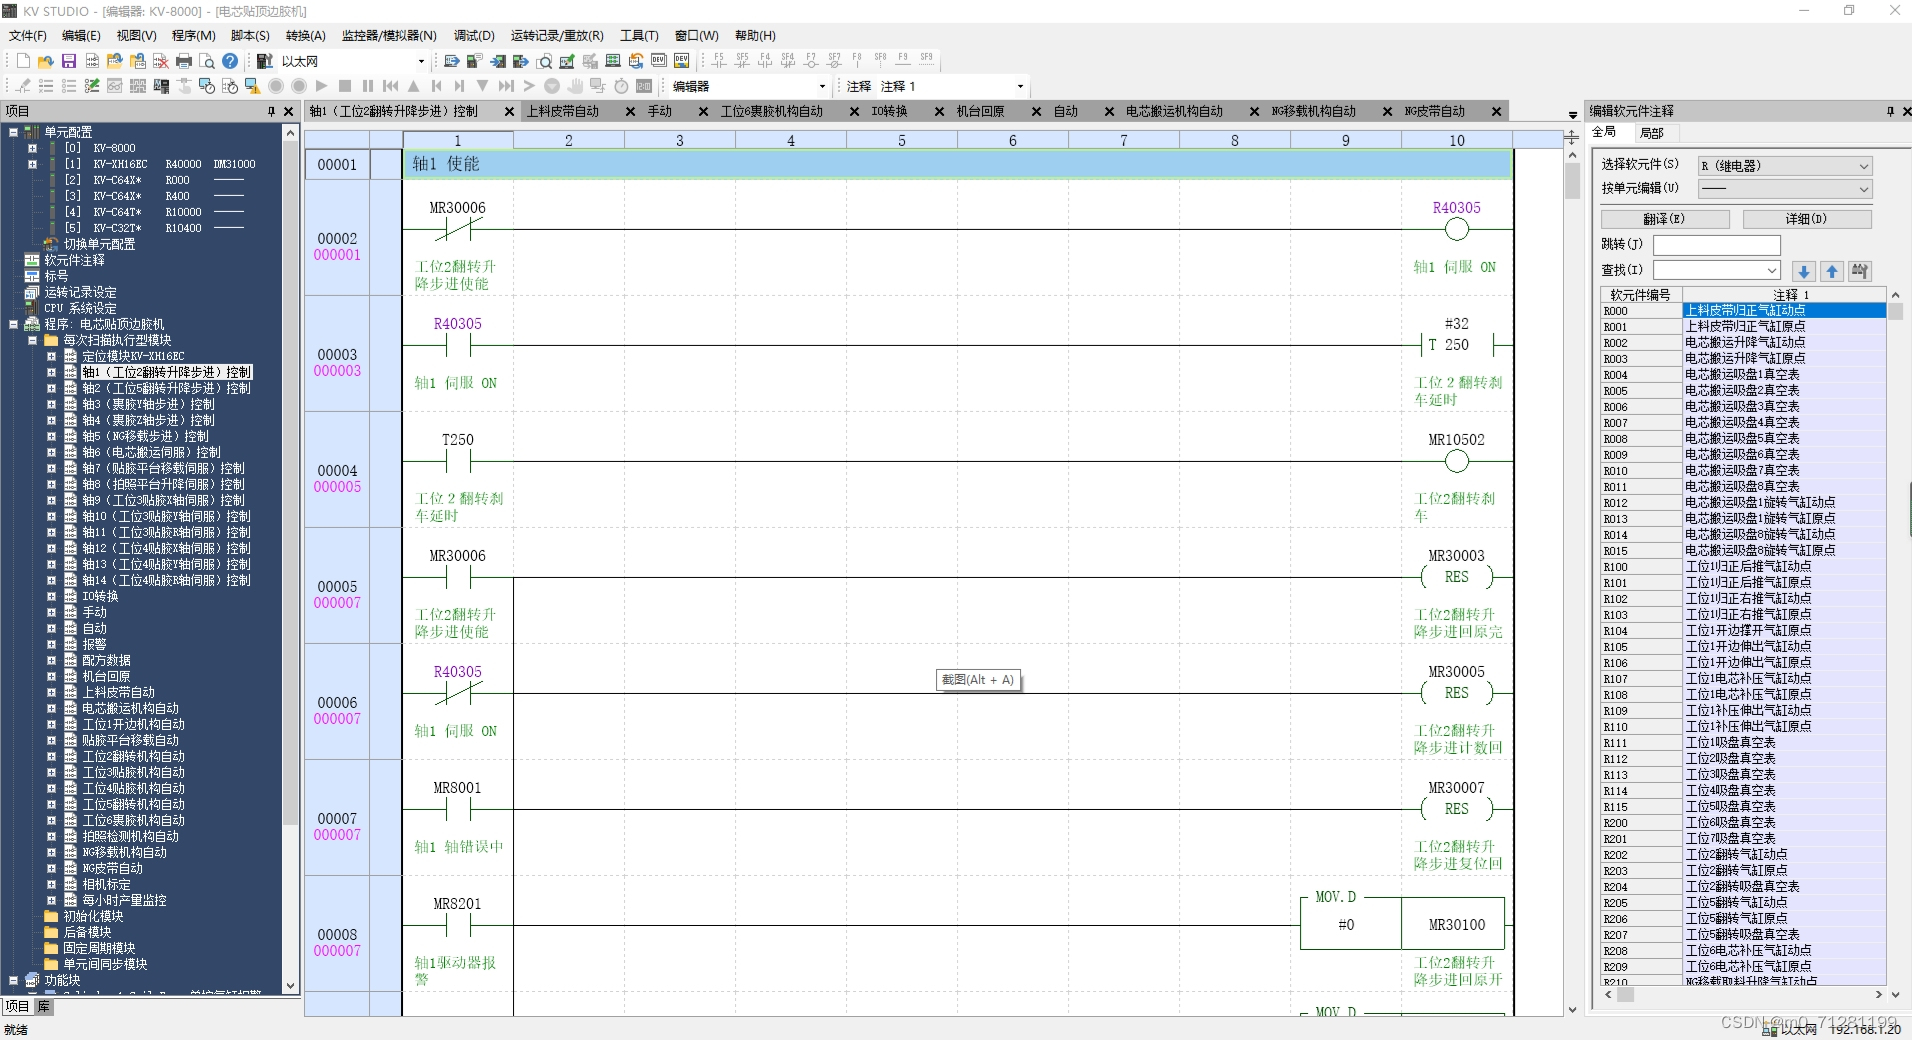Image resolution: width=1912 pixels, height=1040 pixels.
Task: Pin the project panel
Action: [271, 111]
